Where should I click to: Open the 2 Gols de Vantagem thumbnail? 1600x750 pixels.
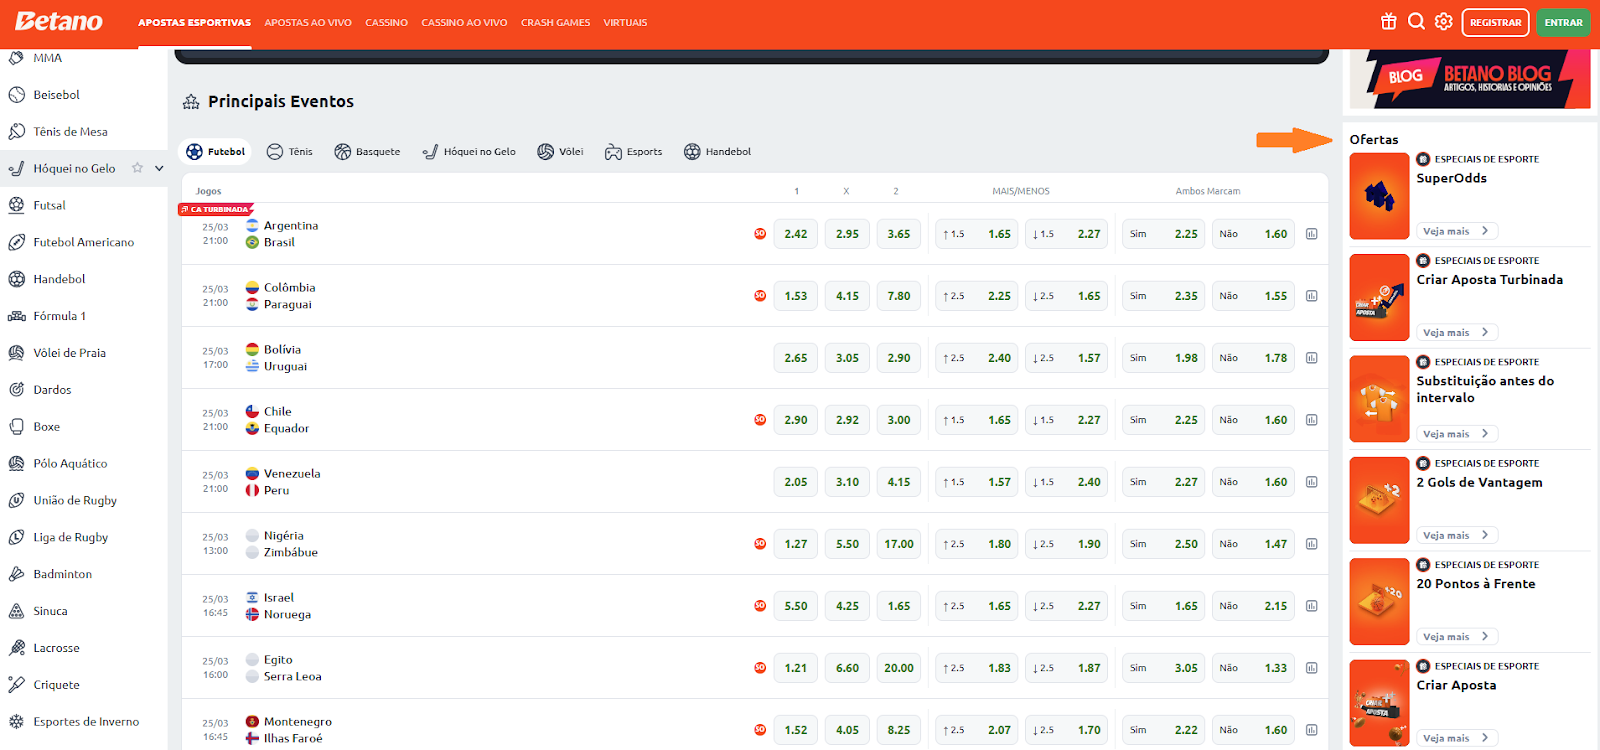pos(1379,500)
